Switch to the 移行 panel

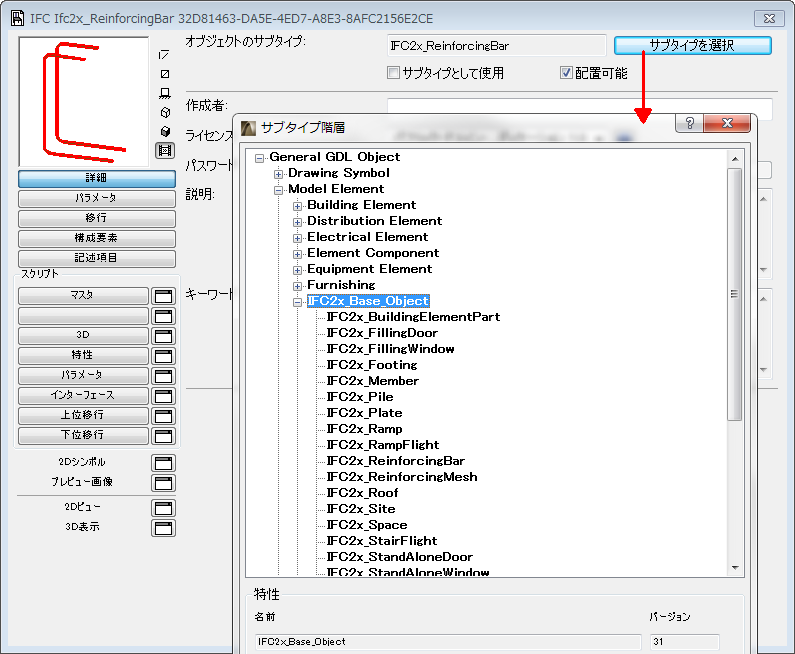[x=97, y=218]
